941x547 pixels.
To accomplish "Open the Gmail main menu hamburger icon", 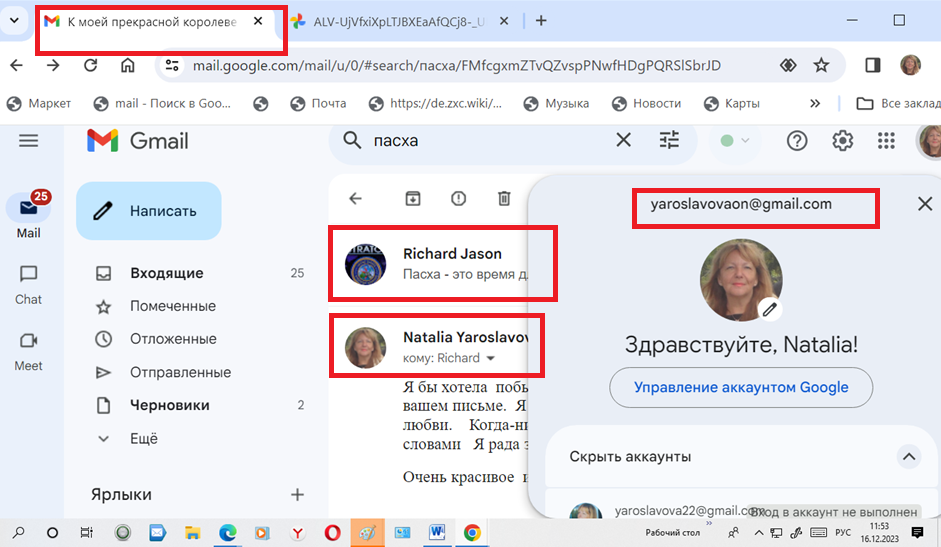I will (x=28, y=141).
